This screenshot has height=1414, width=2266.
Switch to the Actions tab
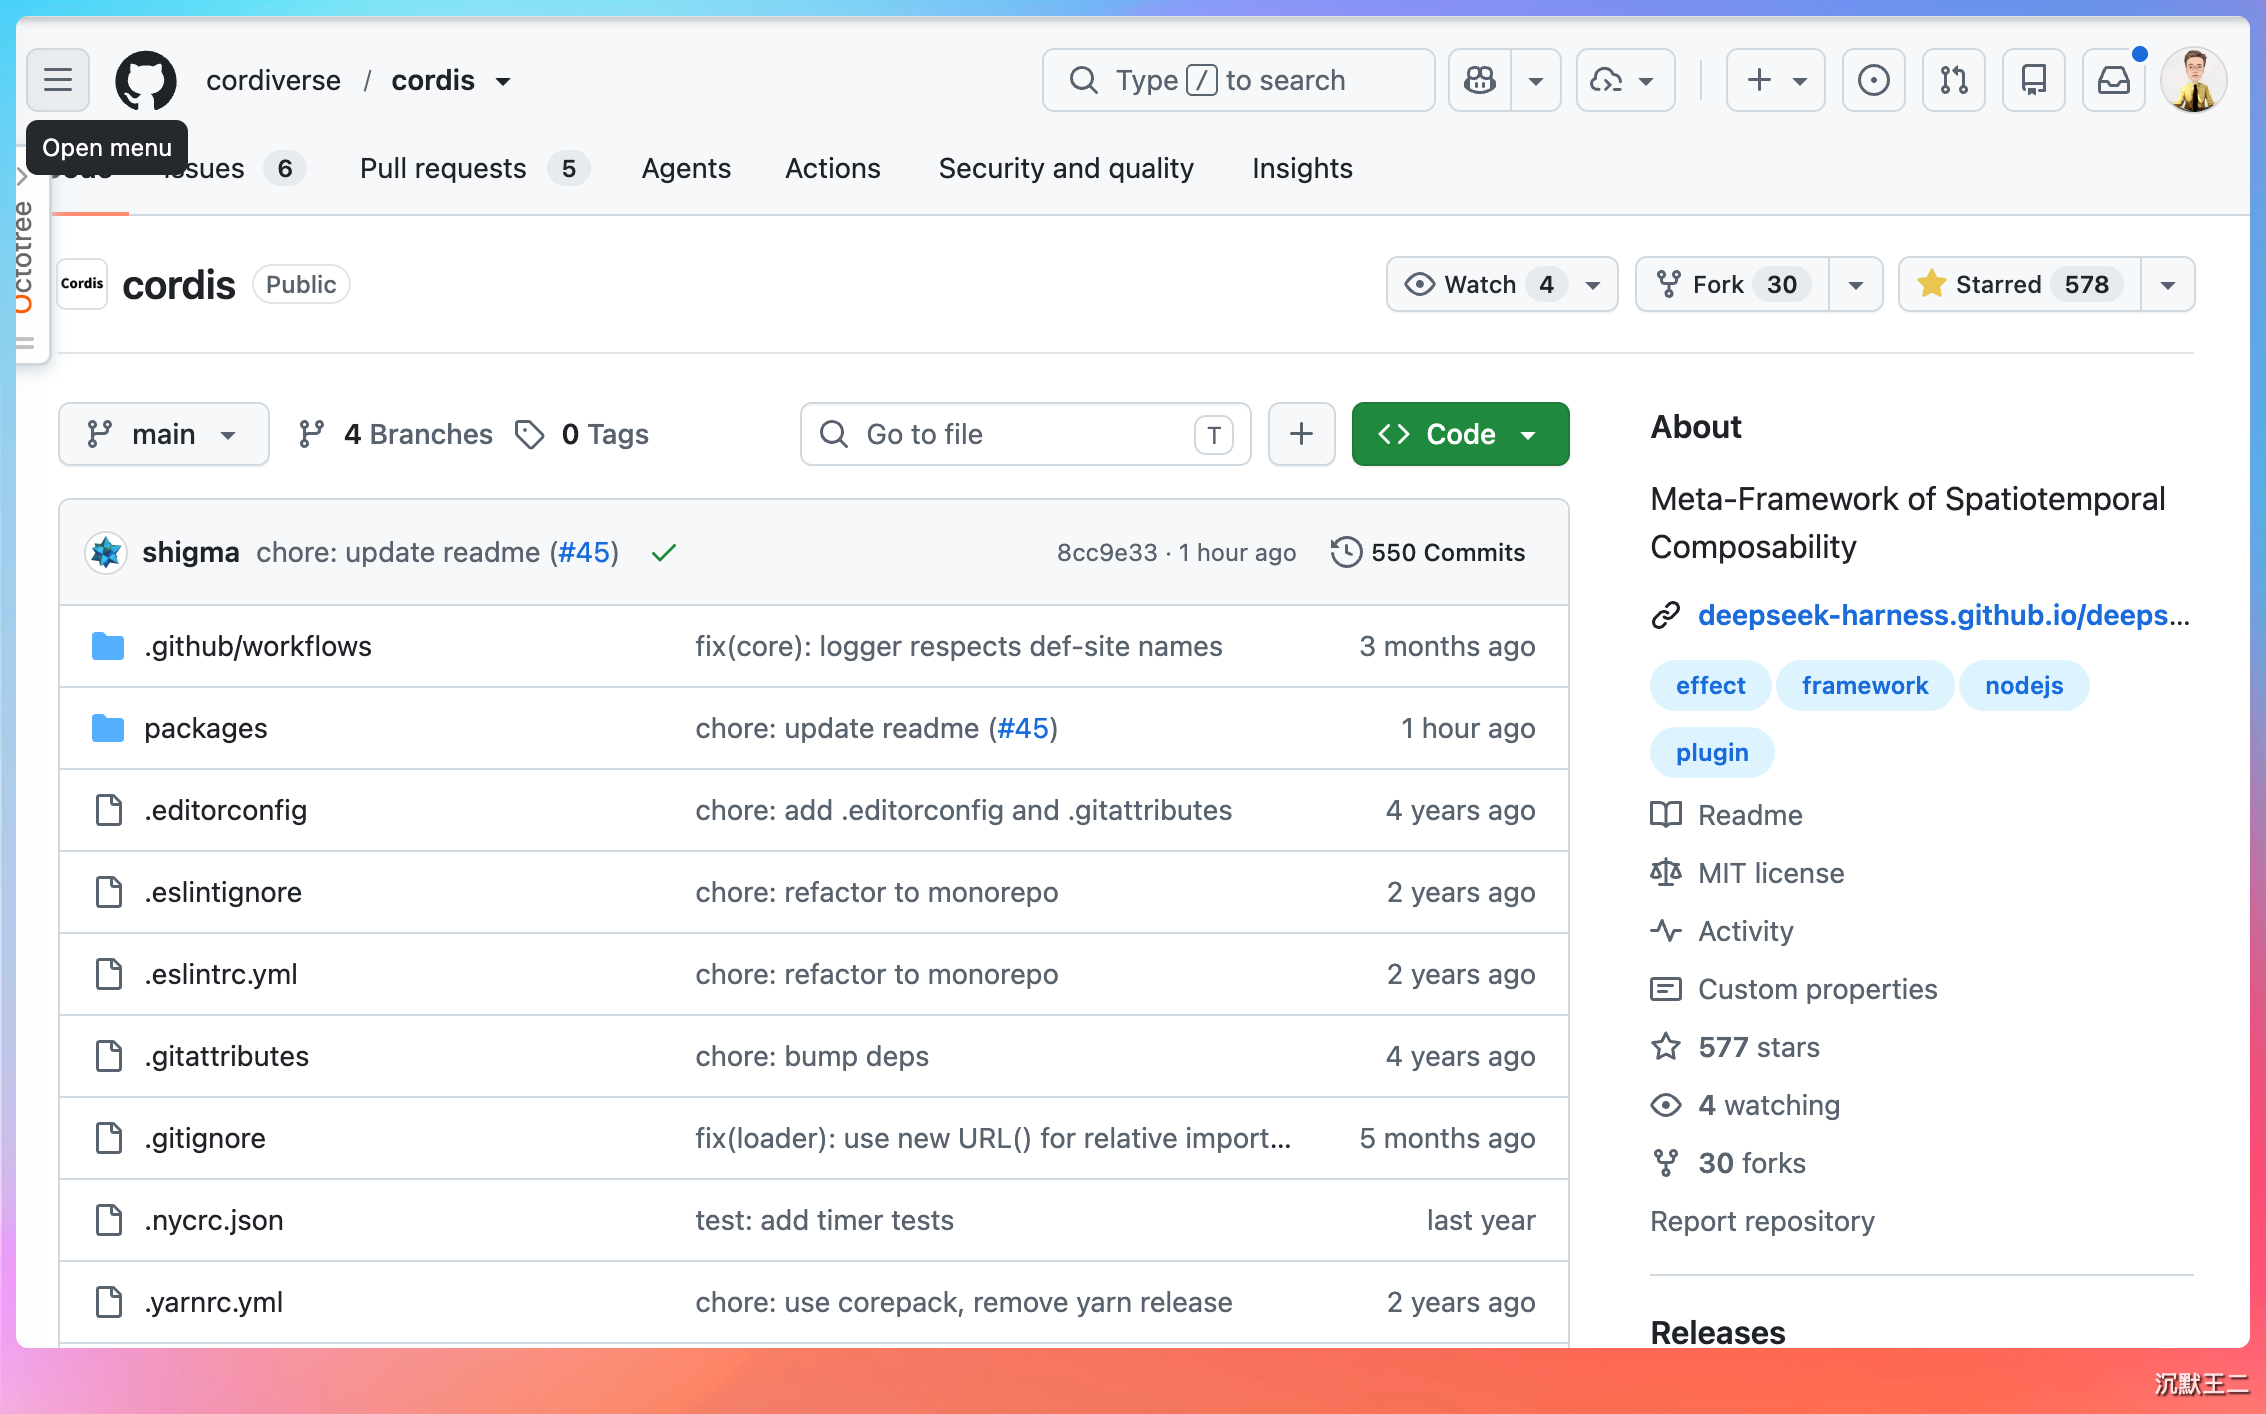tap(833, 168)
